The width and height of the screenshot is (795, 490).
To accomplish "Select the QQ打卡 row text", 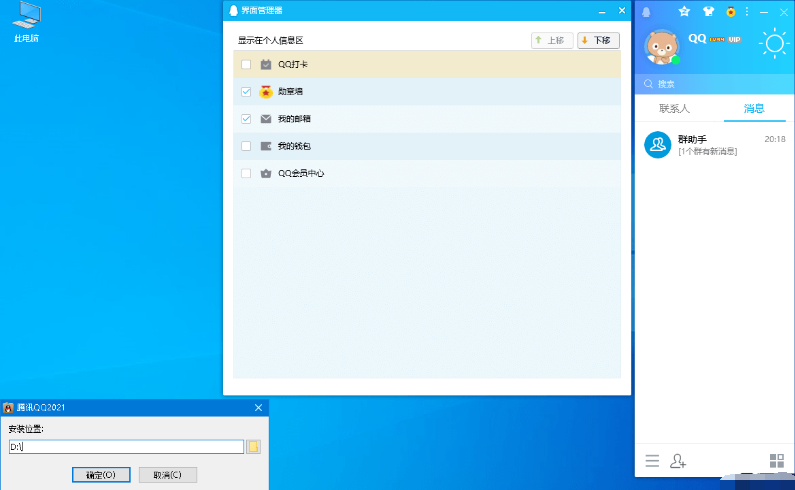I will coord(293,64).
